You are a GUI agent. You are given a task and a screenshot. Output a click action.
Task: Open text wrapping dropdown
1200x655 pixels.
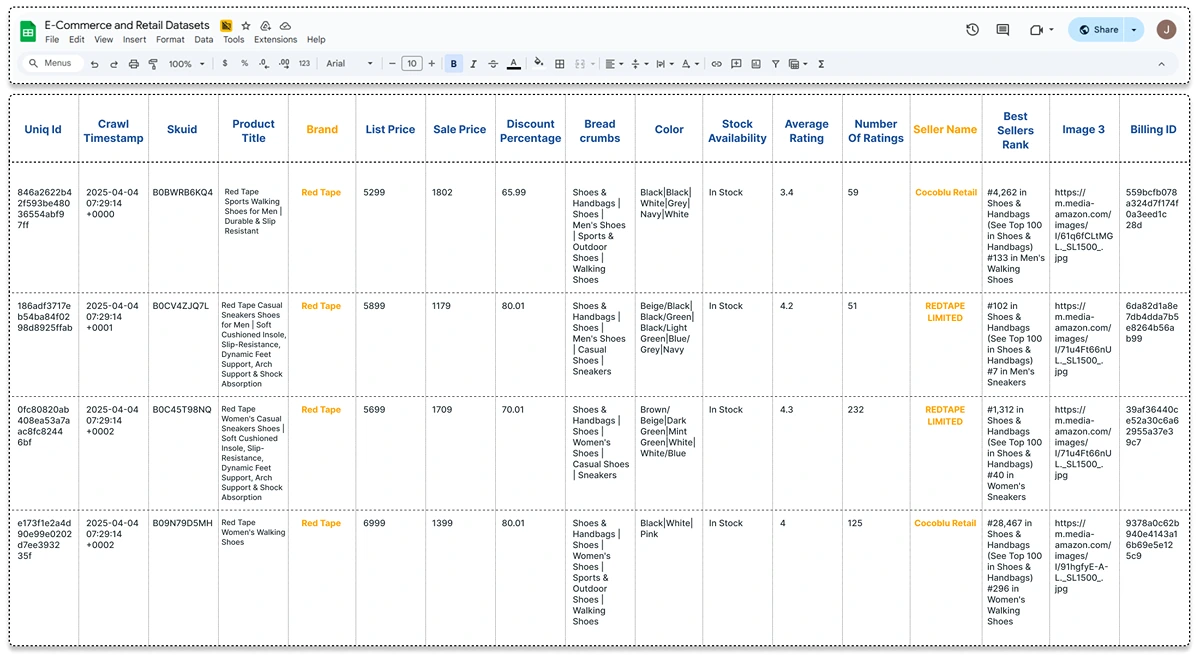click(x=665, y=64)
